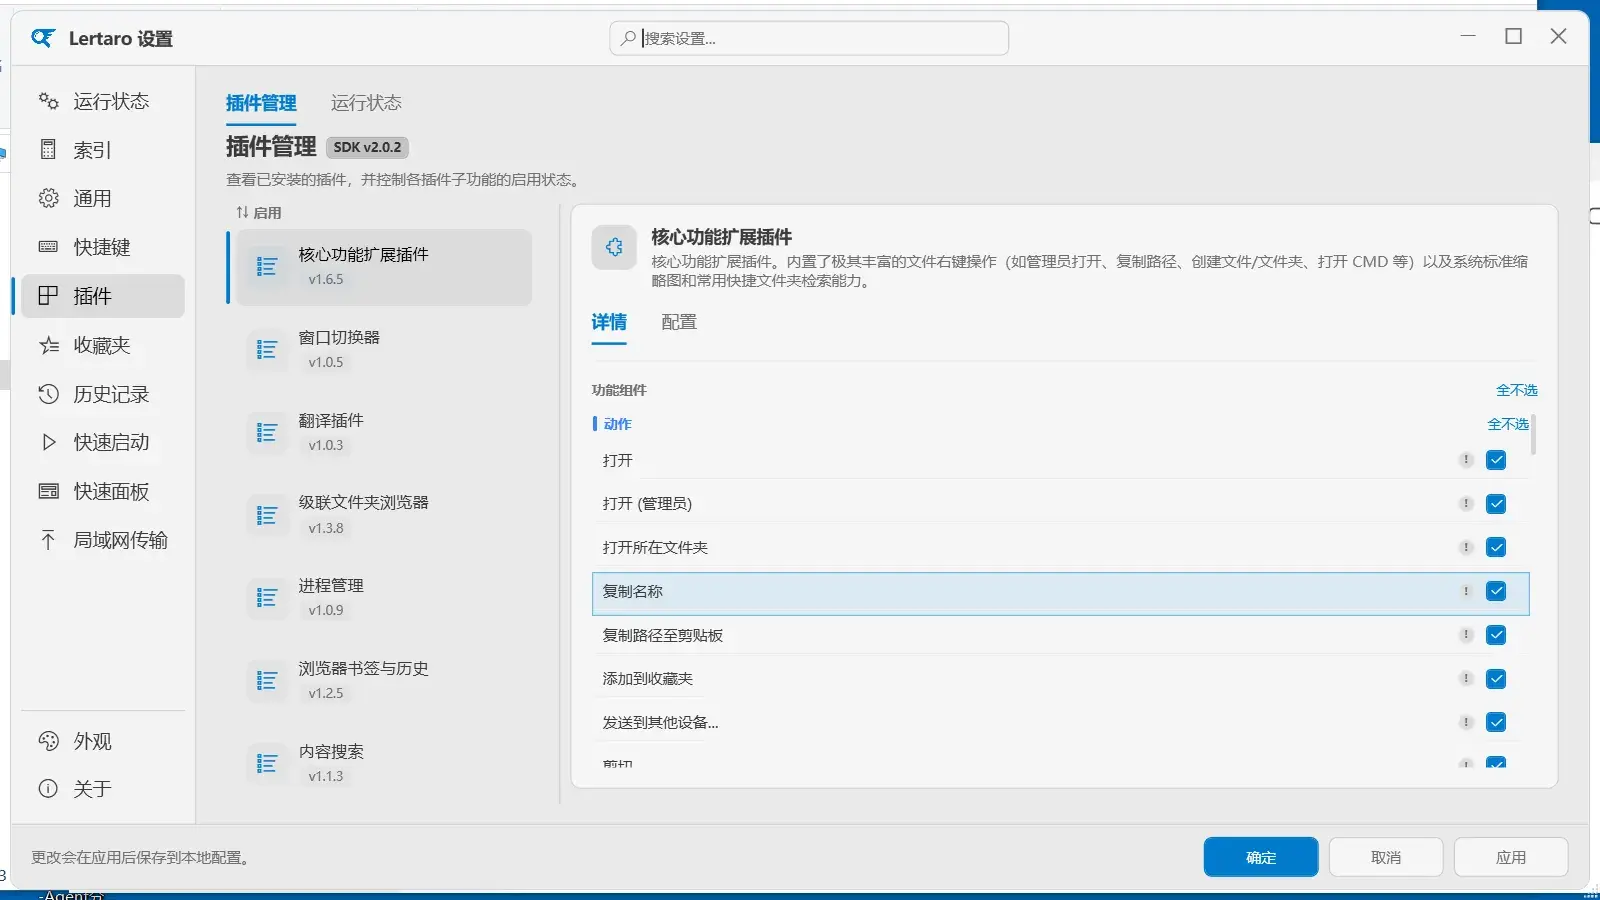Click the 翻译插件 list icon

tap(267, 433)
